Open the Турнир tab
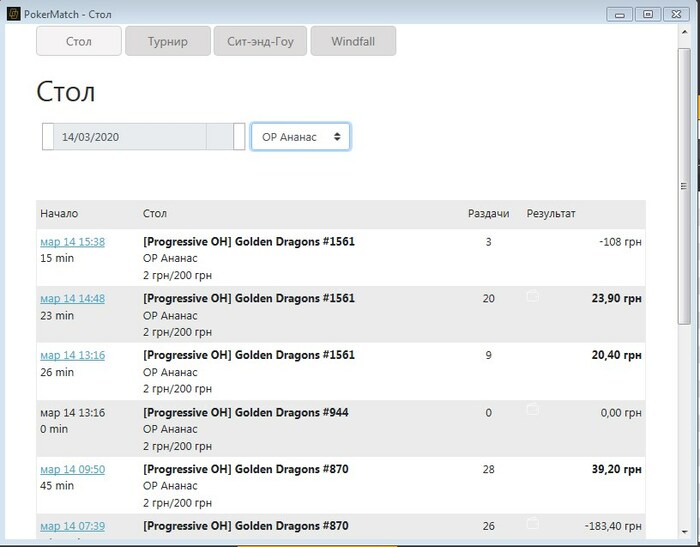Viewport: 700px width, 547px height. 167,41
